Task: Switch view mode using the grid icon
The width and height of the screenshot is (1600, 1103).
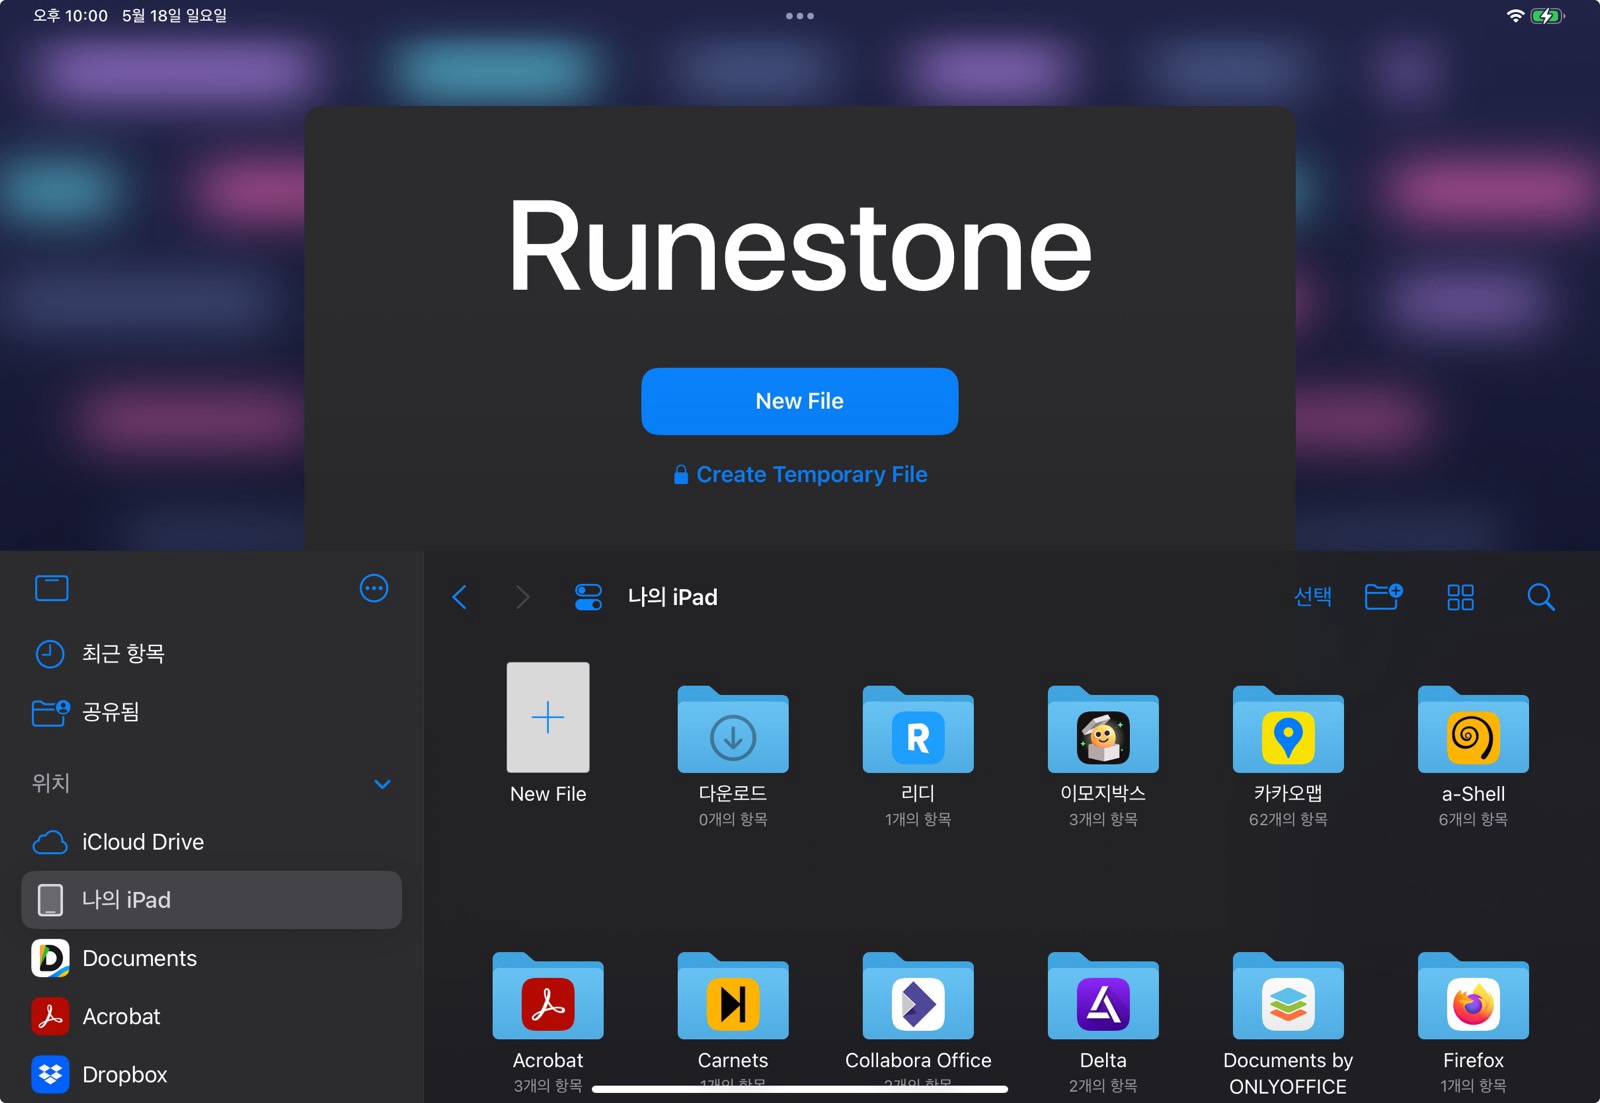Action: (1460, 597)
